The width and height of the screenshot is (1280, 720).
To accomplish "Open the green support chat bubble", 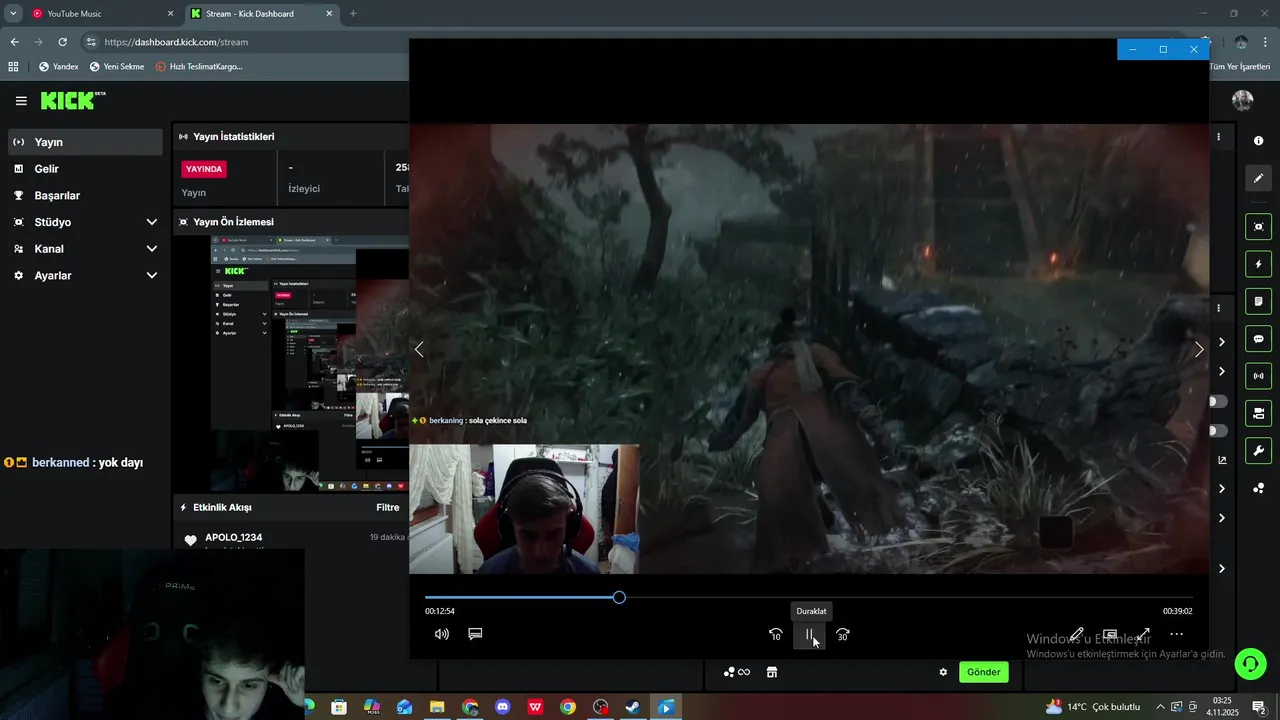I will 1249,664.
